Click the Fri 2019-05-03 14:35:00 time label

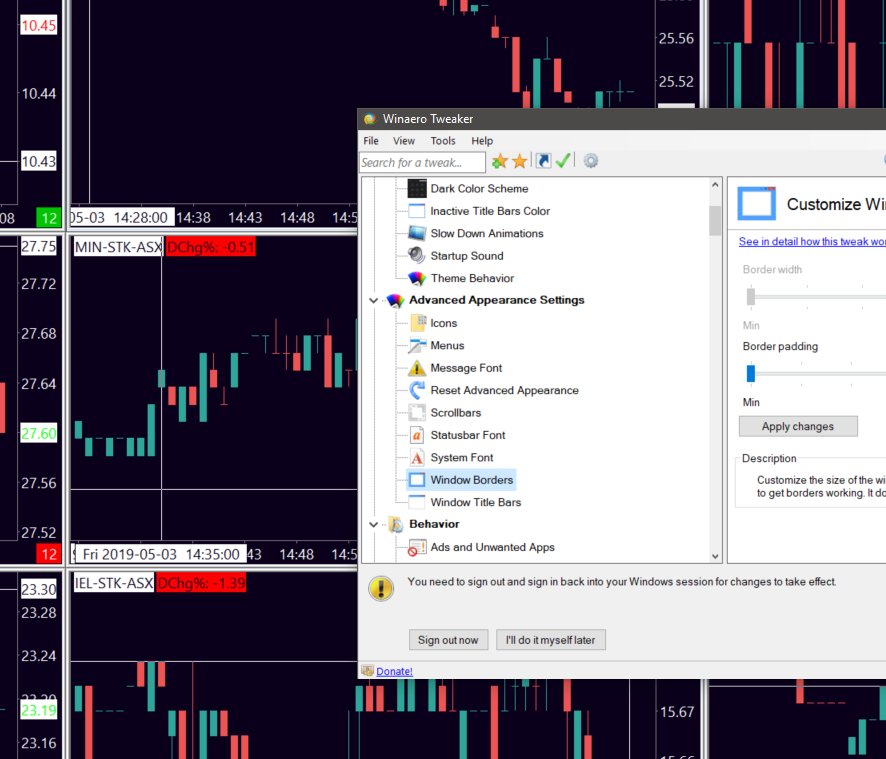[160, 554]
